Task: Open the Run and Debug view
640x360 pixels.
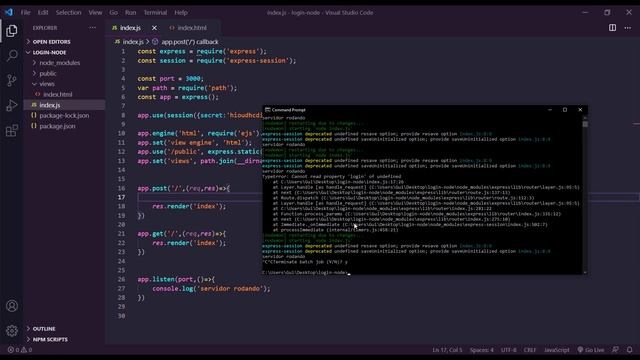Action: [11, 105]
